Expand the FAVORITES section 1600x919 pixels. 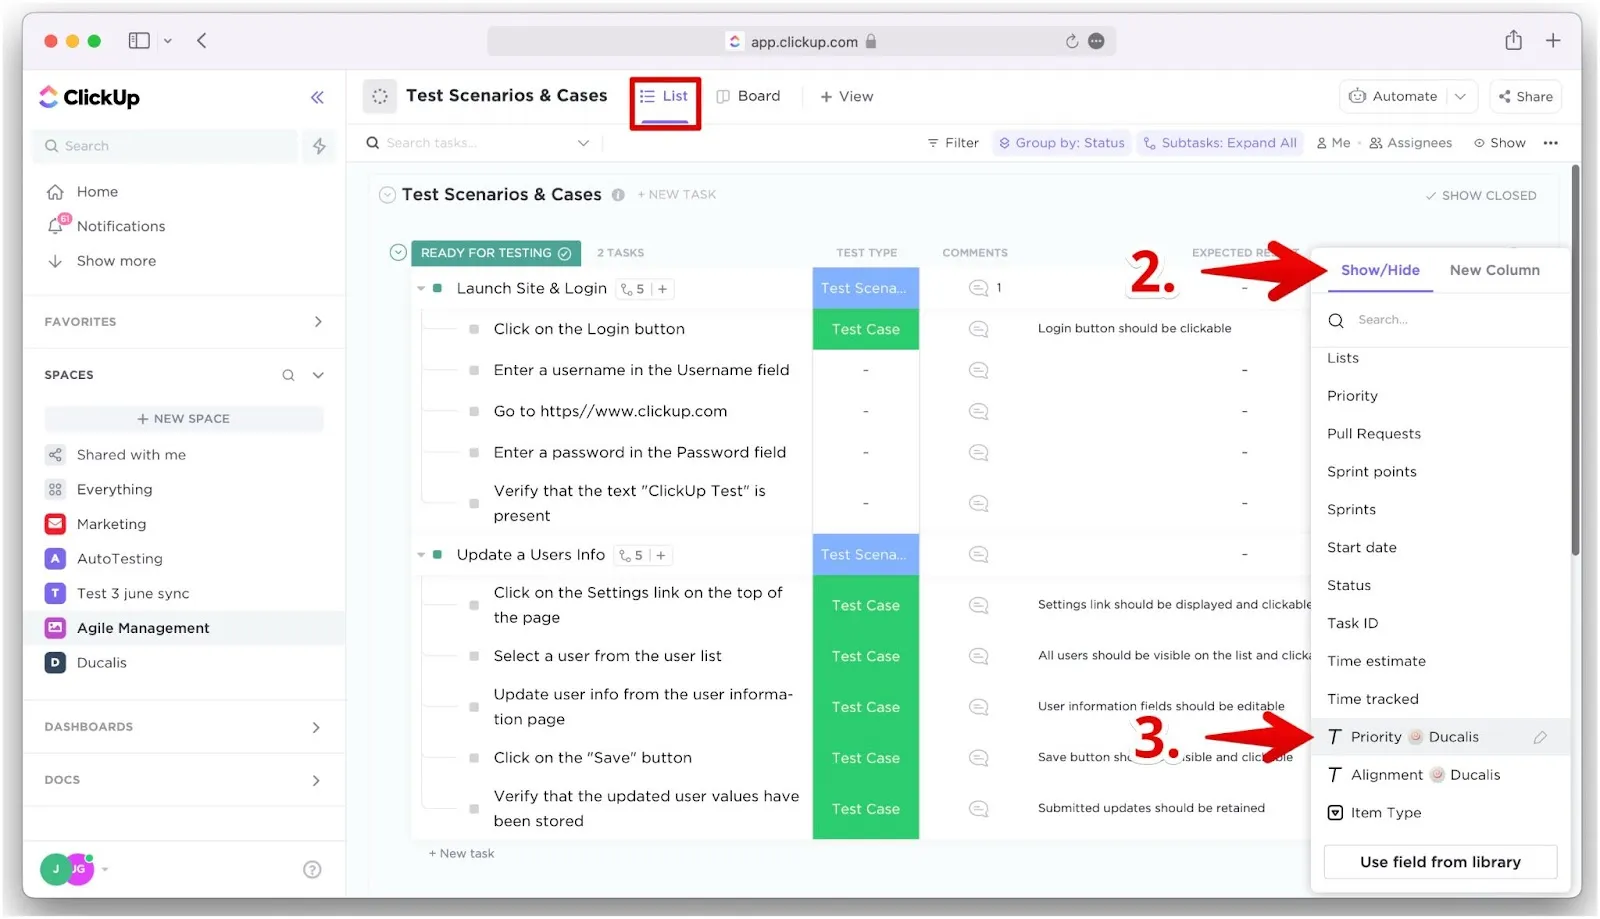318,321
